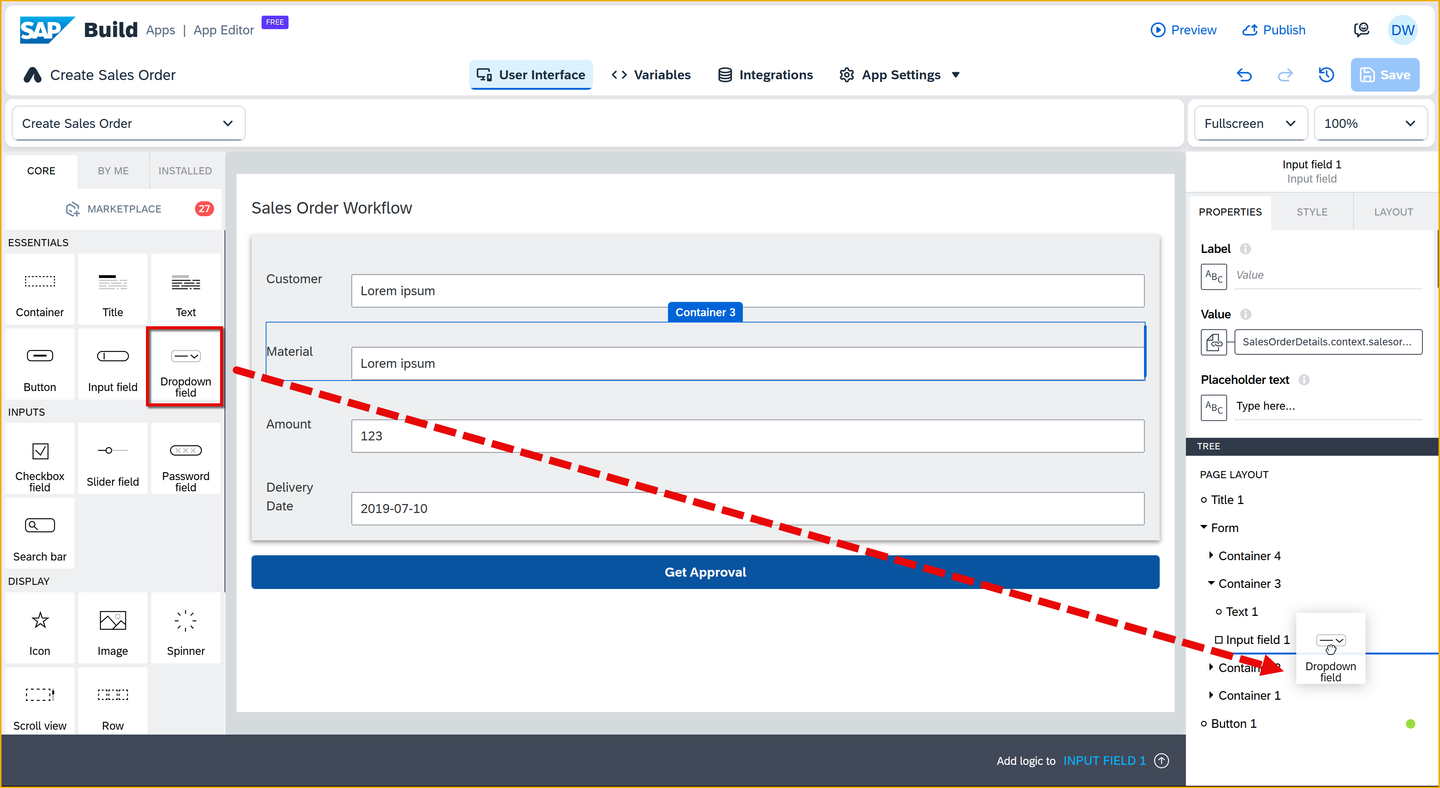Select the Input field component in the palette
Viewport: 1440px width, 788px height.
113,364
